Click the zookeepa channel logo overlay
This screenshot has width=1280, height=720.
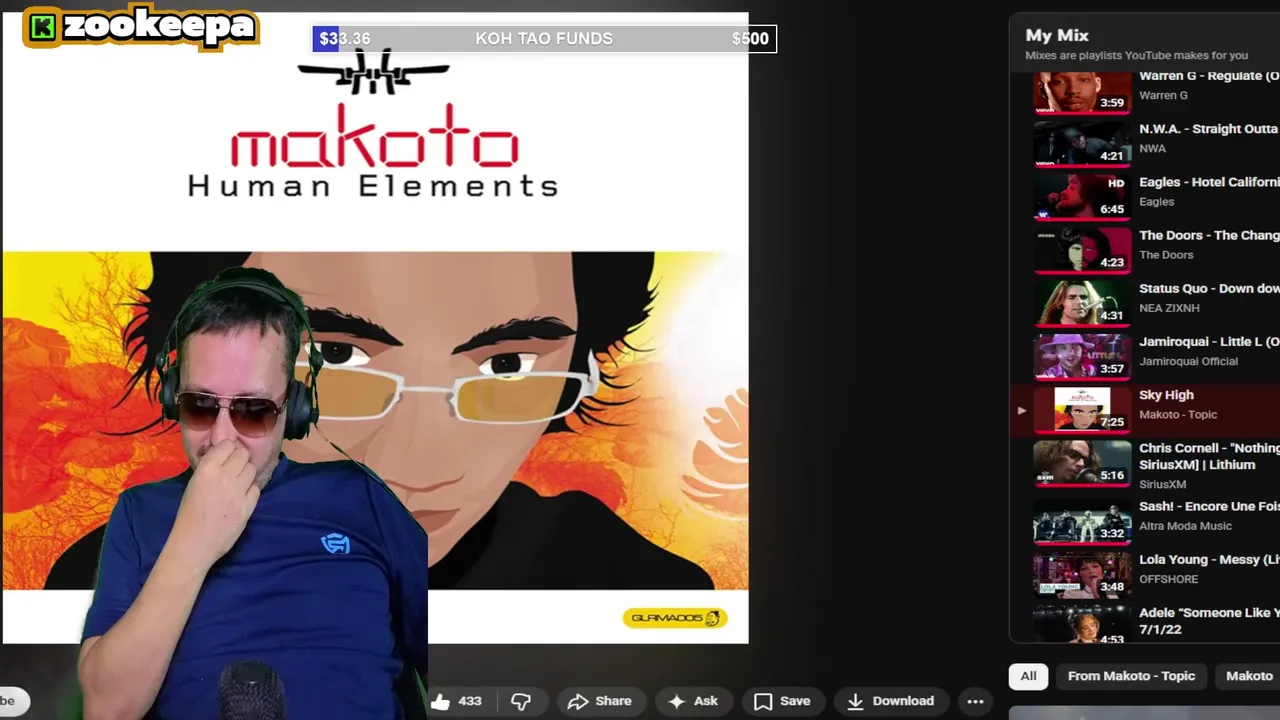coord(141,27)
